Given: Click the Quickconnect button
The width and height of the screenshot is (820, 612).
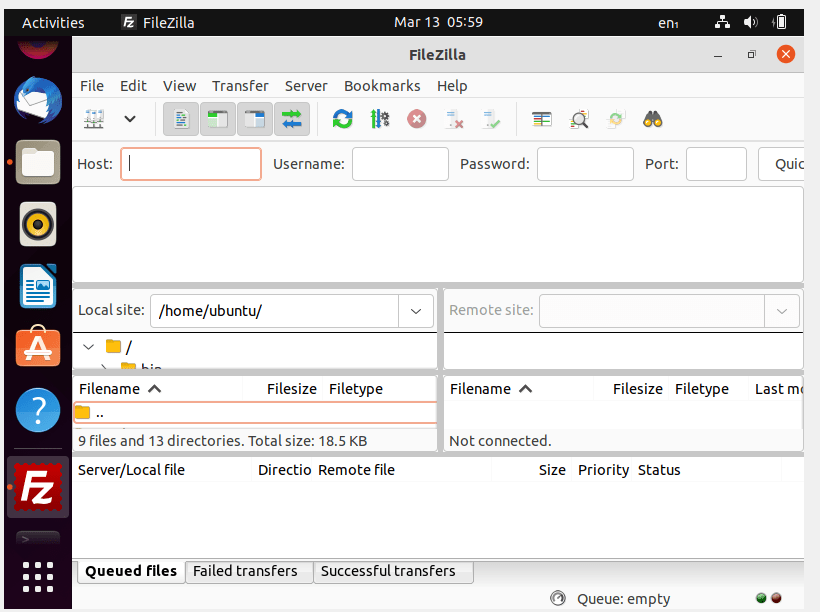Looking at the screenshot, I should tap(781, 164).
